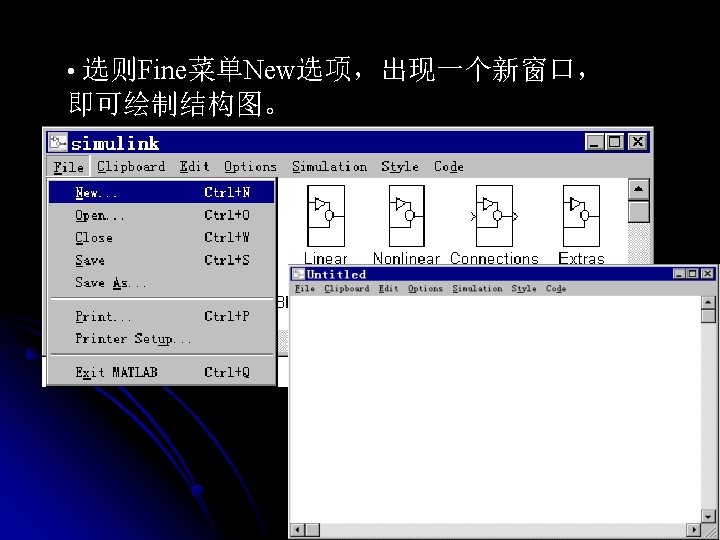
Task: Open the Nonlinear block library icon
Action: [406, 216]
